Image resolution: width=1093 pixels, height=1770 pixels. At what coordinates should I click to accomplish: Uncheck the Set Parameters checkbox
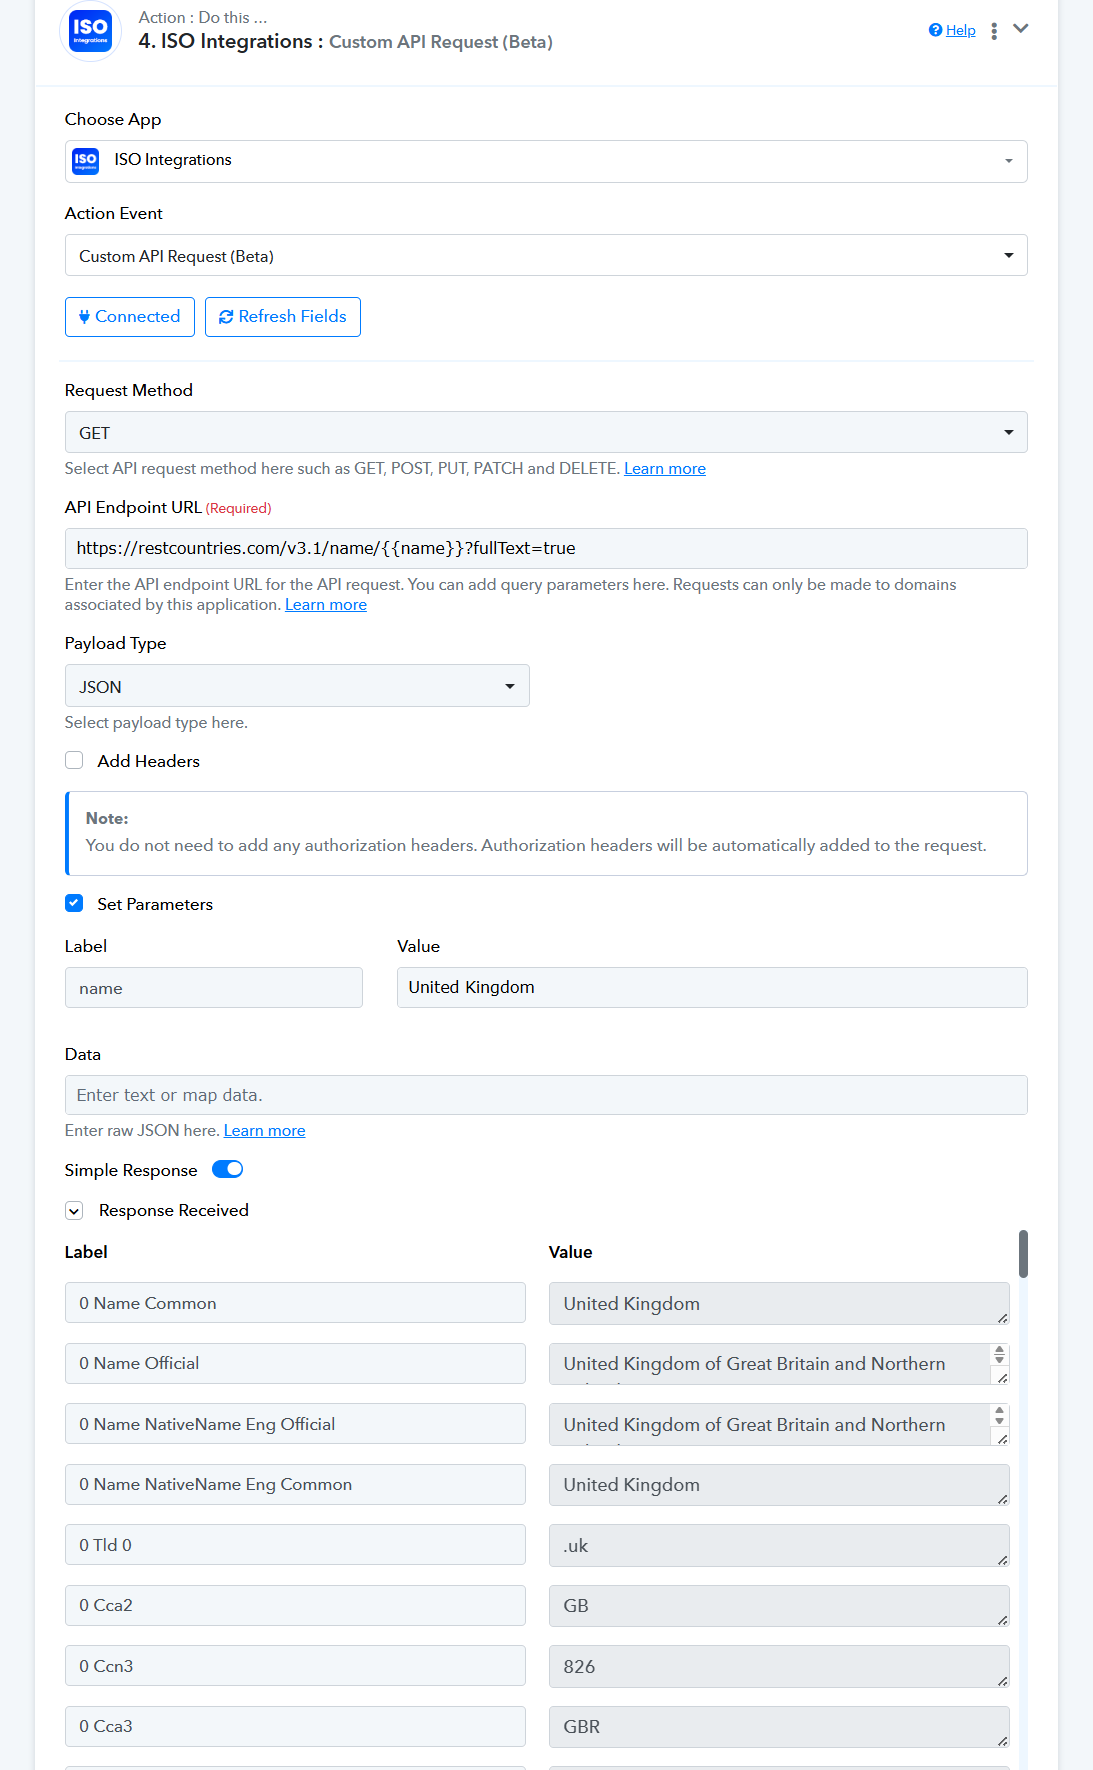tap(74, 903)
